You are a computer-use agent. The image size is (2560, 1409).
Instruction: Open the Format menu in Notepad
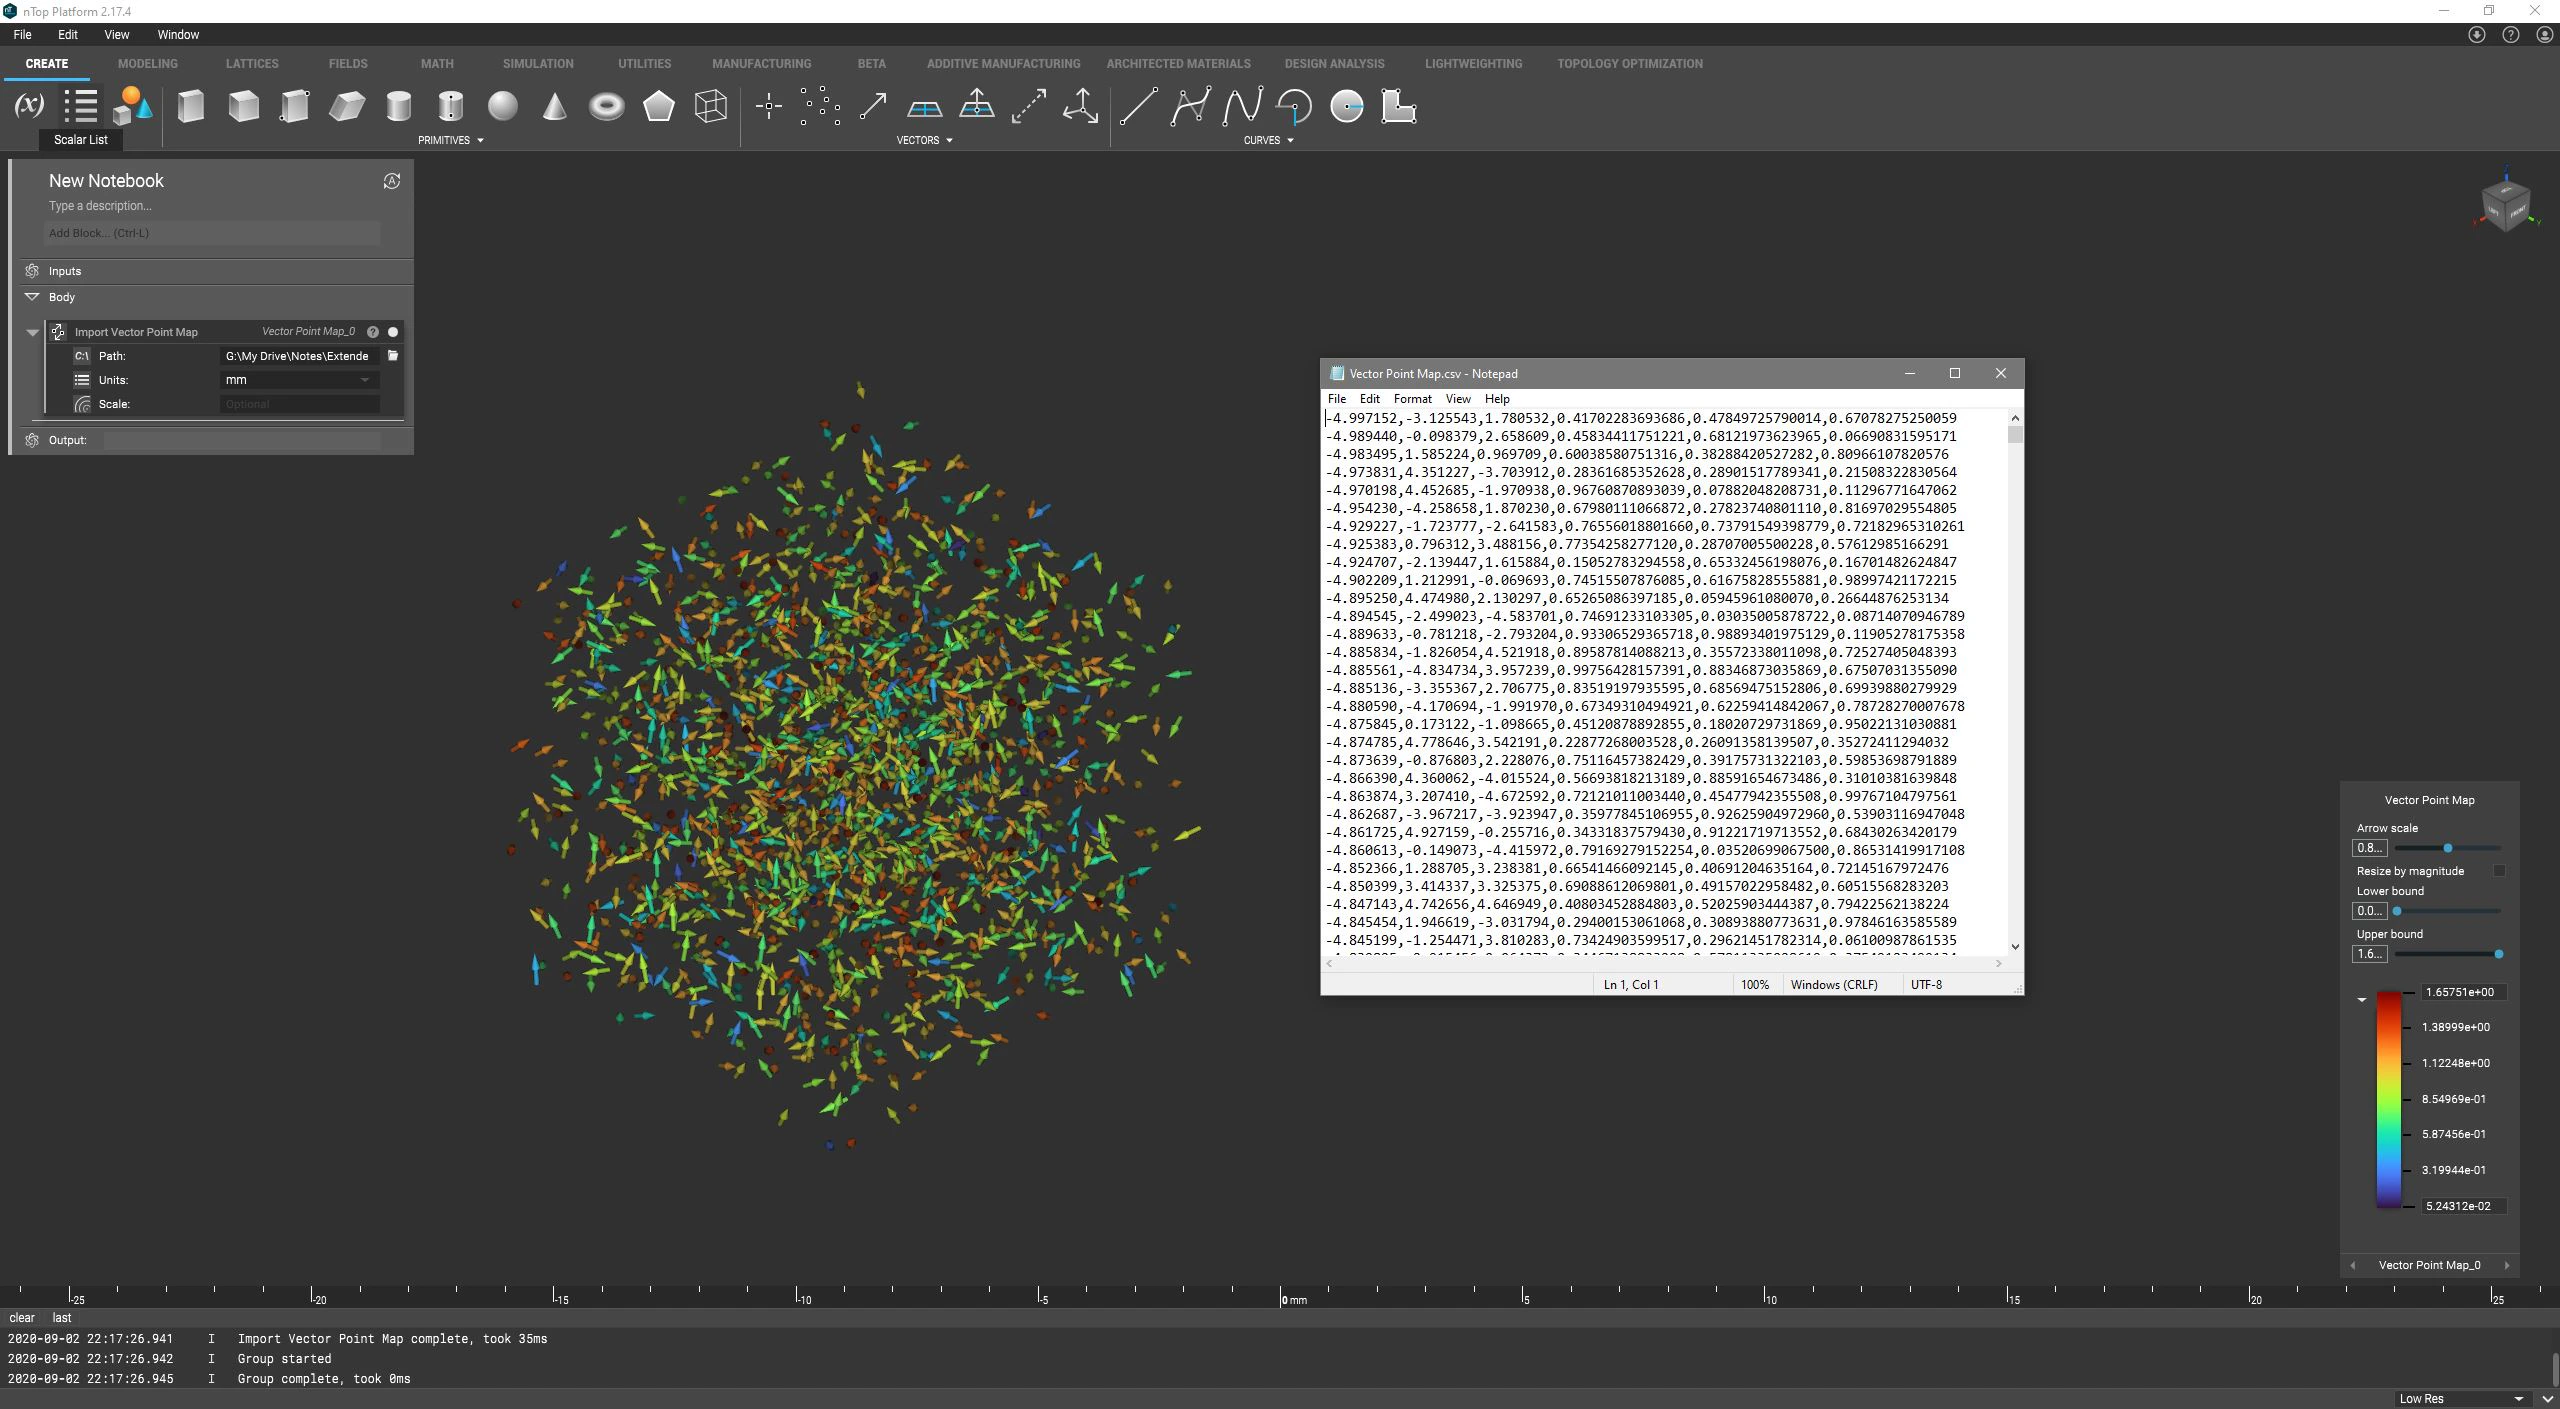(x=1411, y=398)
